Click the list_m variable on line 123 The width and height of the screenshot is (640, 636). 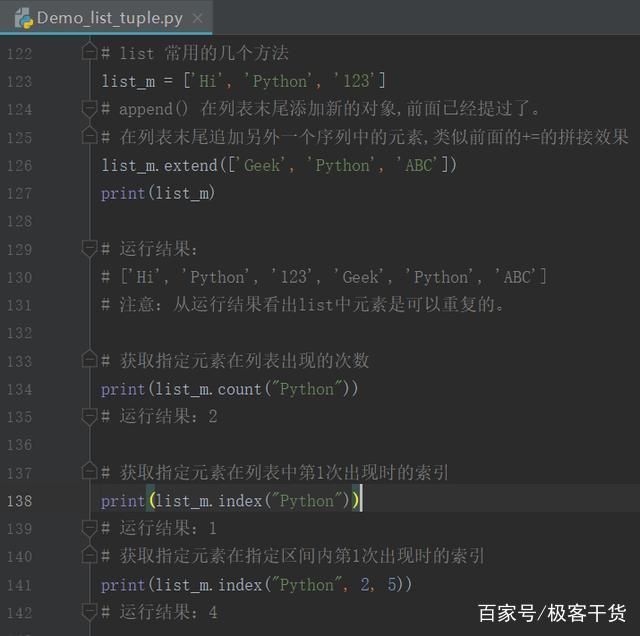(x=128, y=81)
